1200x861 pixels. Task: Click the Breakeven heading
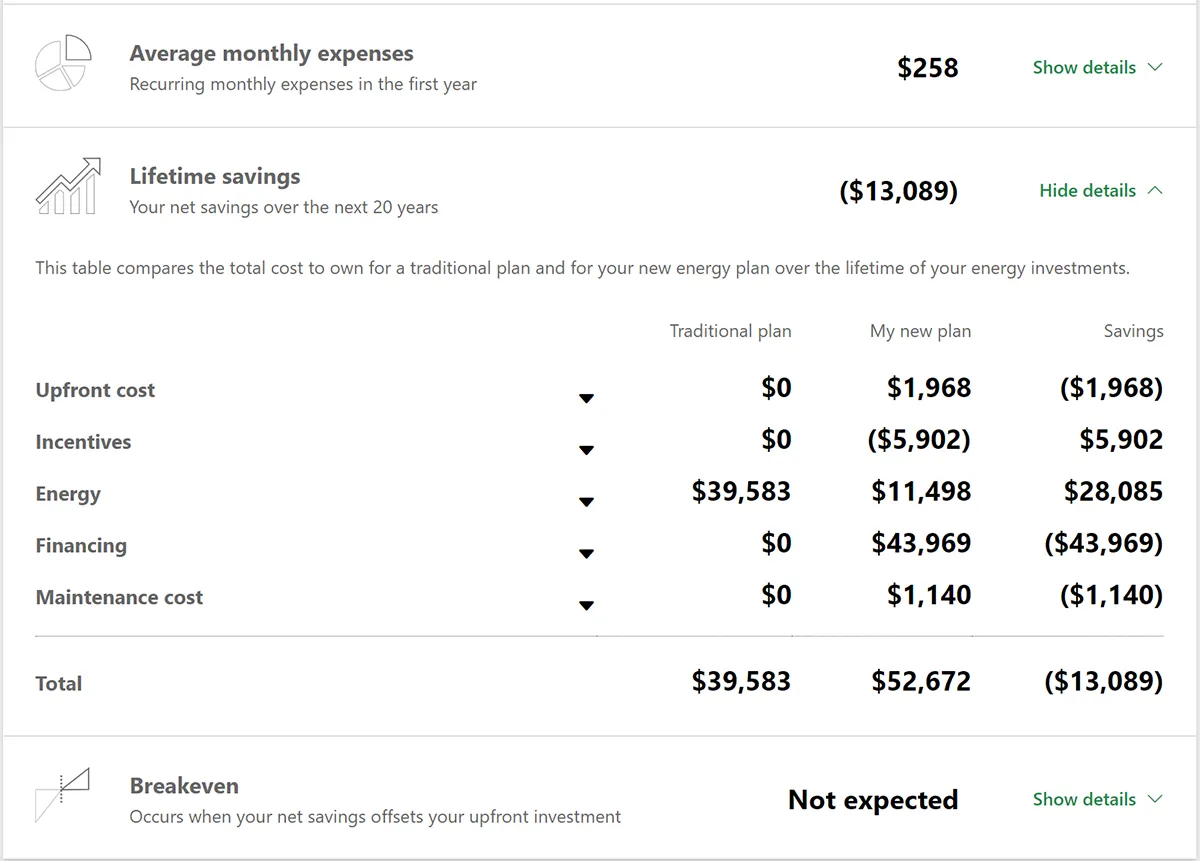tap(184, 786)
